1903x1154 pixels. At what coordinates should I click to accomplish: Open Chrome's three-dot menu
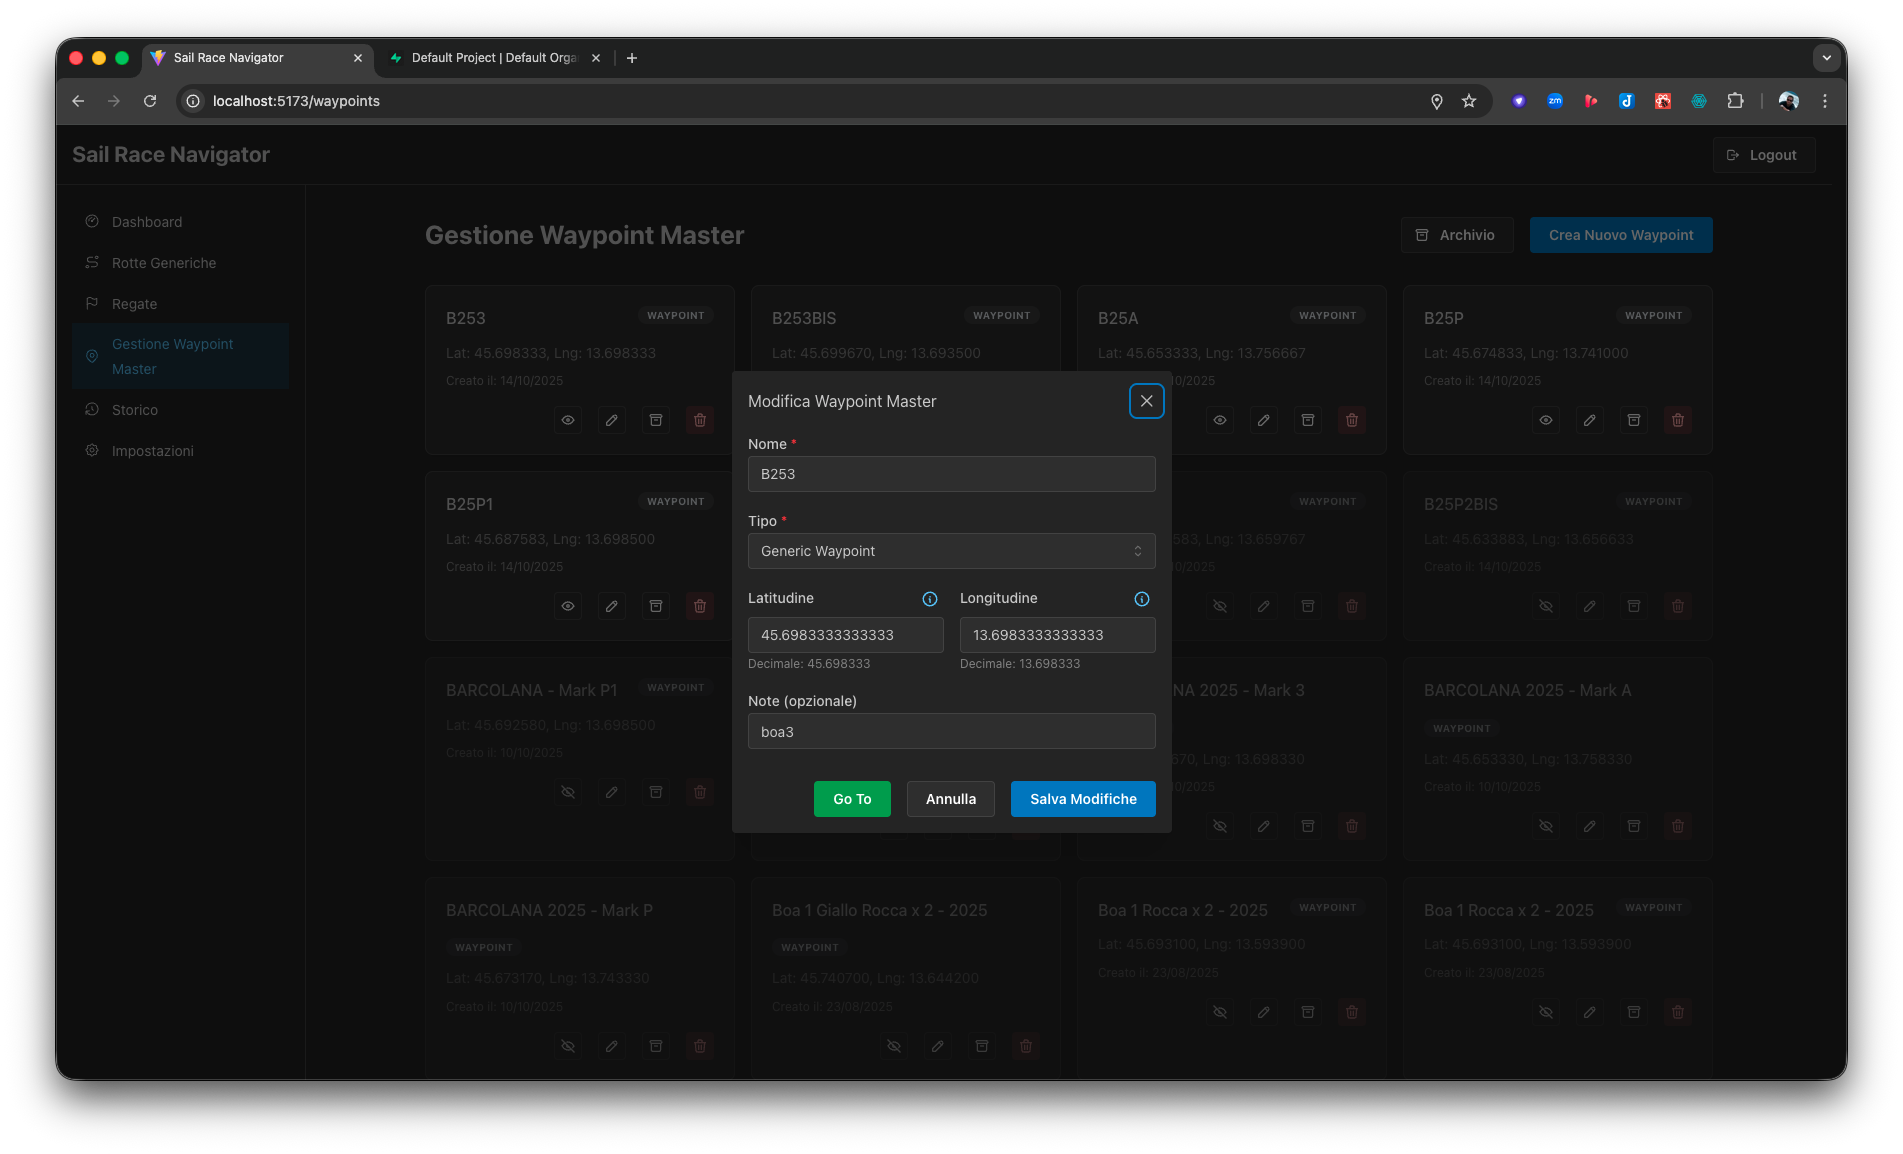(1825, 101)
